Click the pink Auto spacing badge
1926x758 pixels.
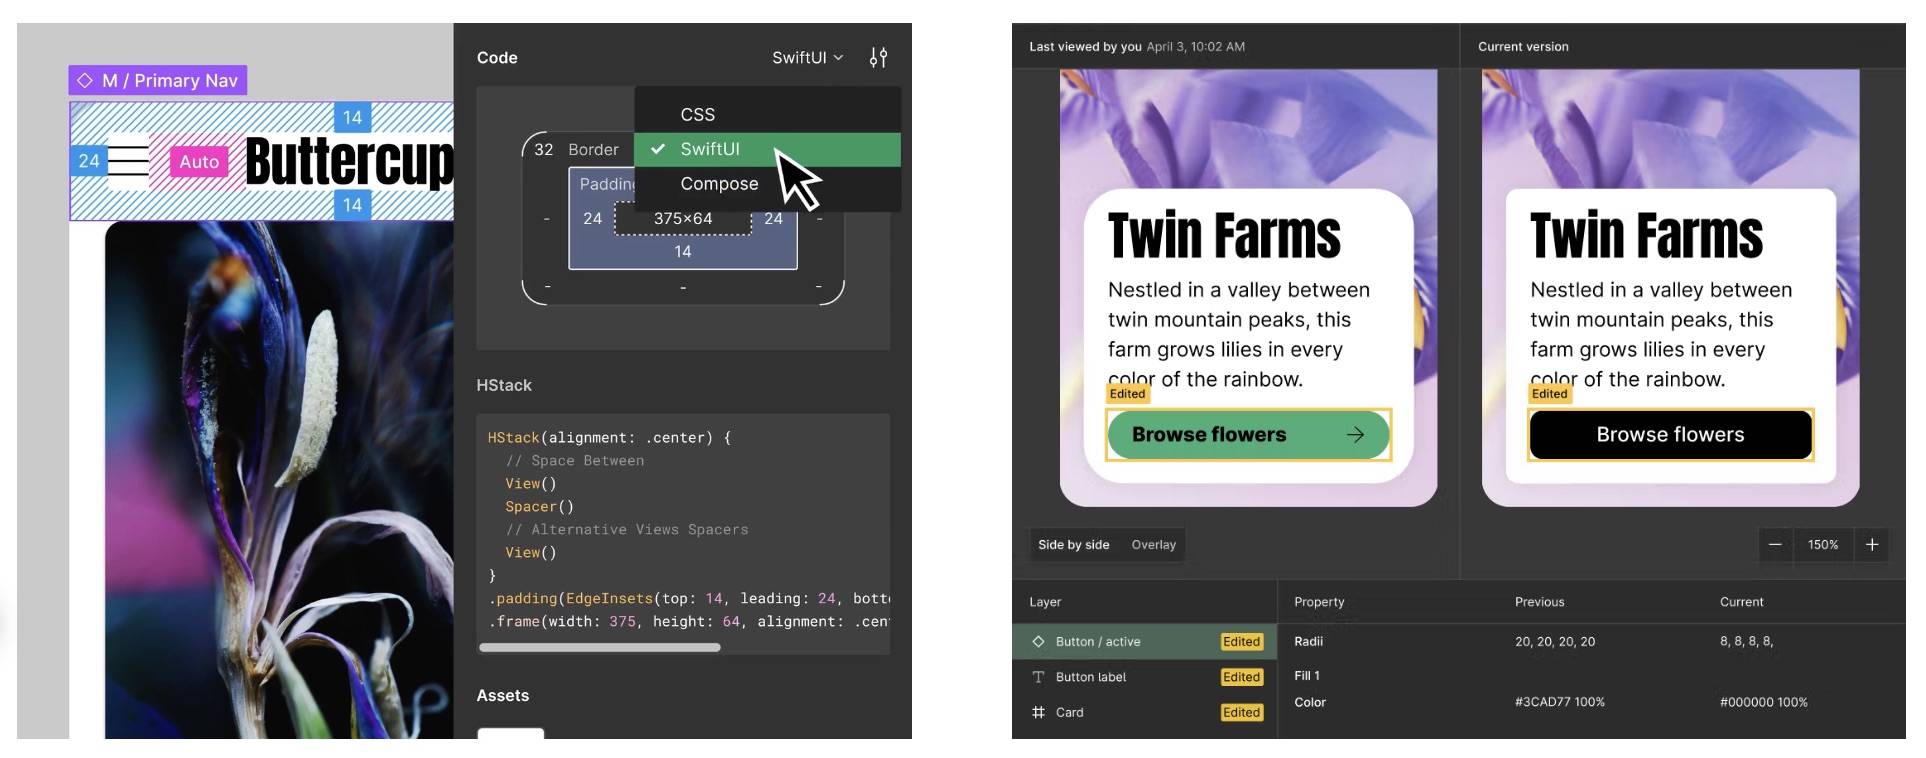pyautogui.click(x=199, y=162)
